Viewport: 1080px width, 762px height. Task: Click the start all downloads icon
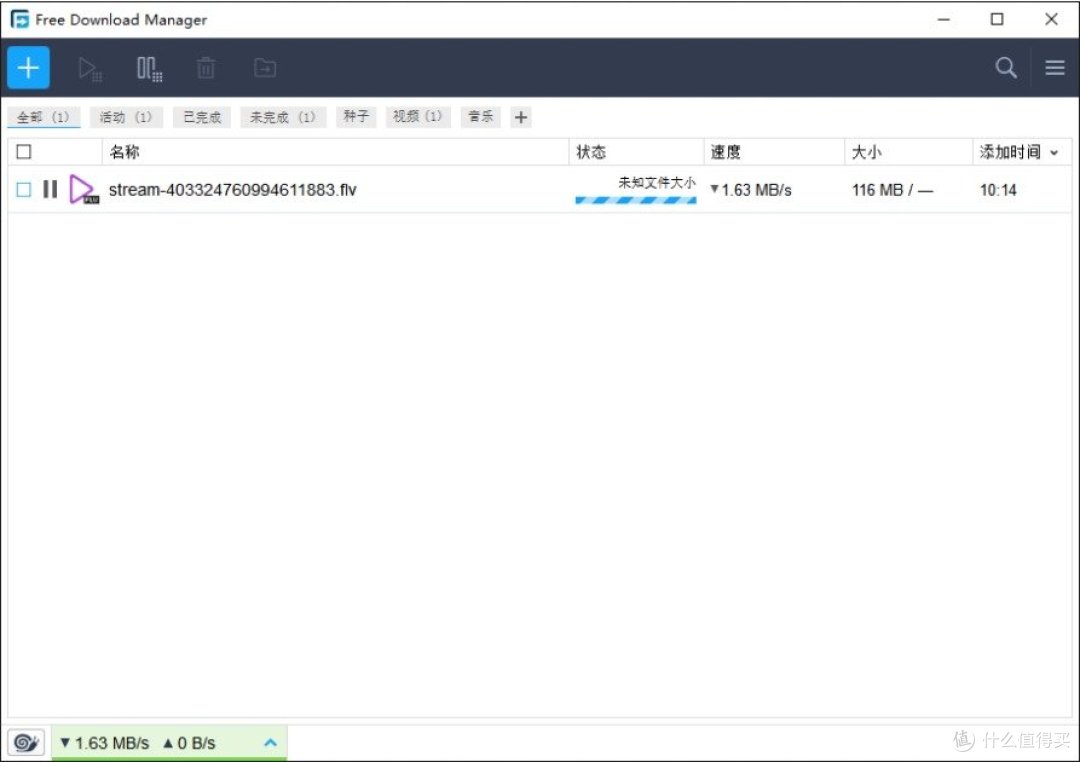point(90,69)
